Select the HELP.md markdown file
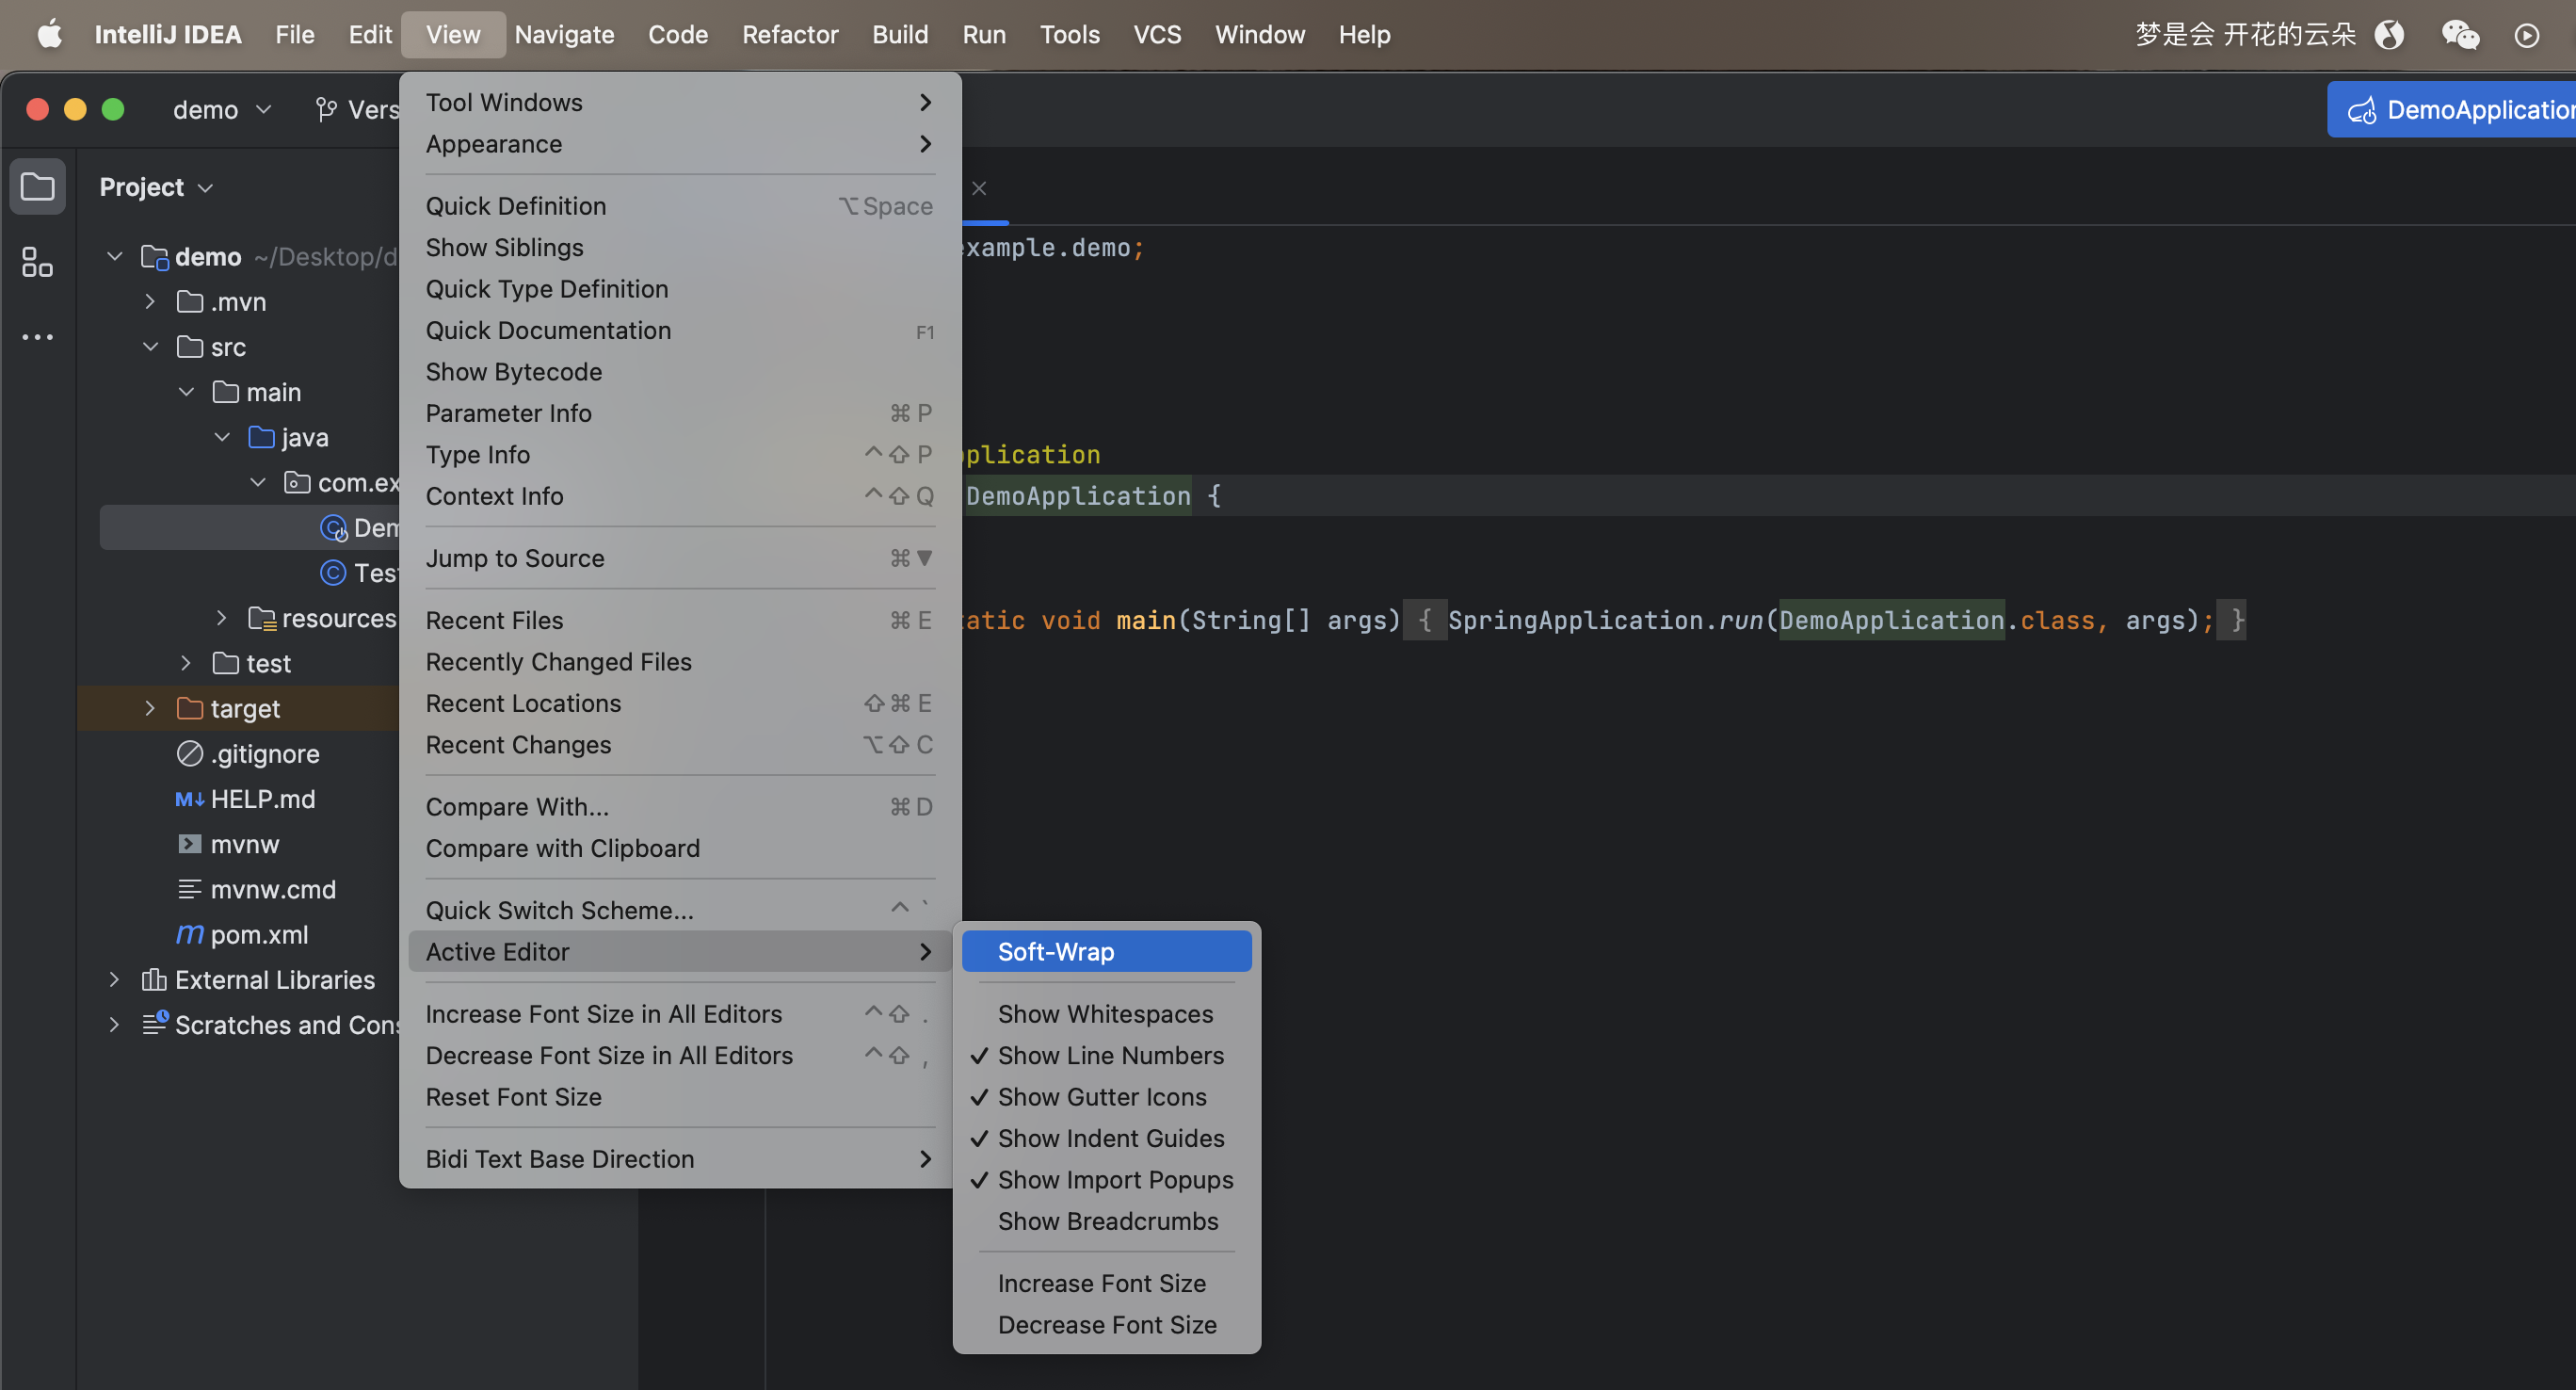 pos(262,799)
